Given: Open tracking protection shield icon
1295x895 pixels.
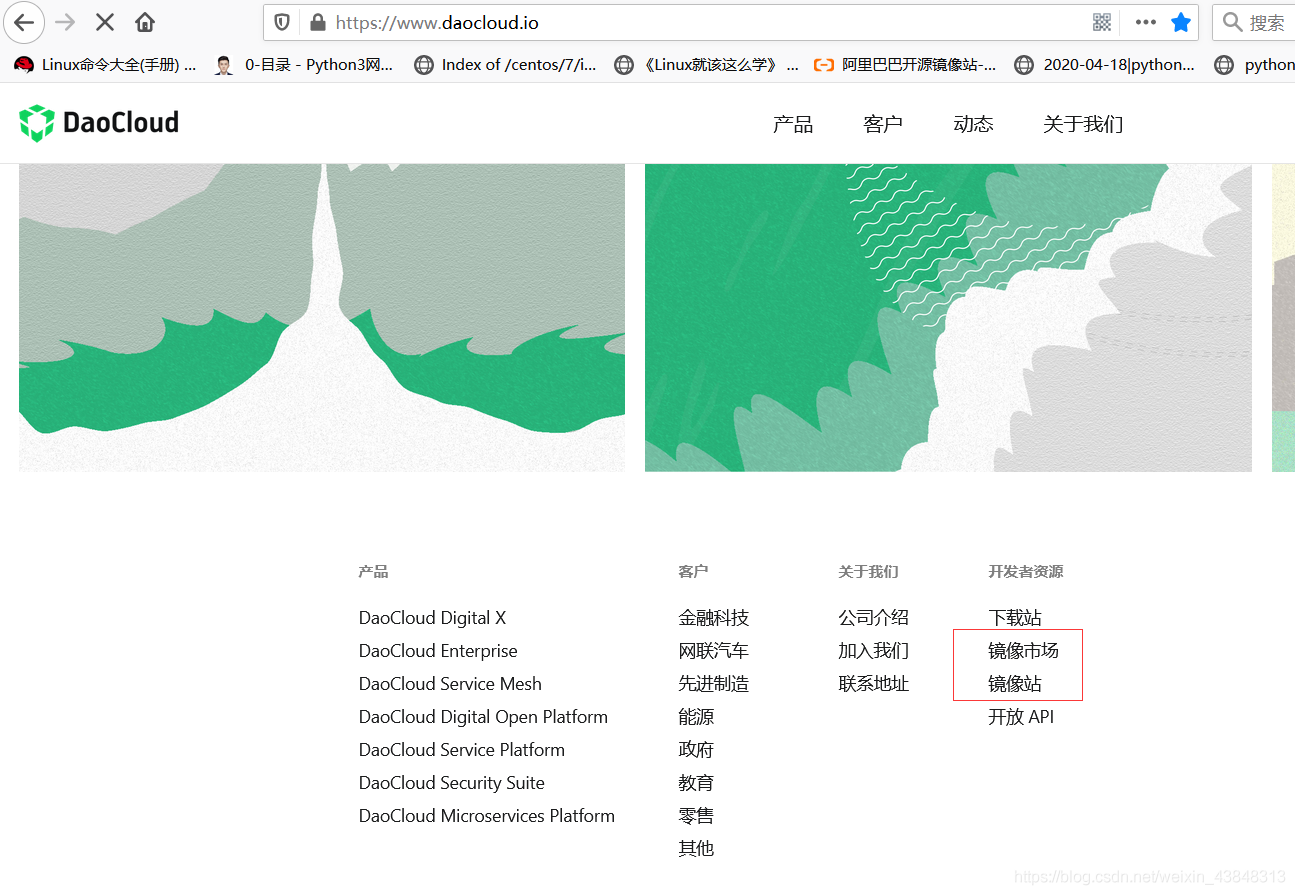Looking at the screenshot, I should pyautogui.click(x=282, y=22).
